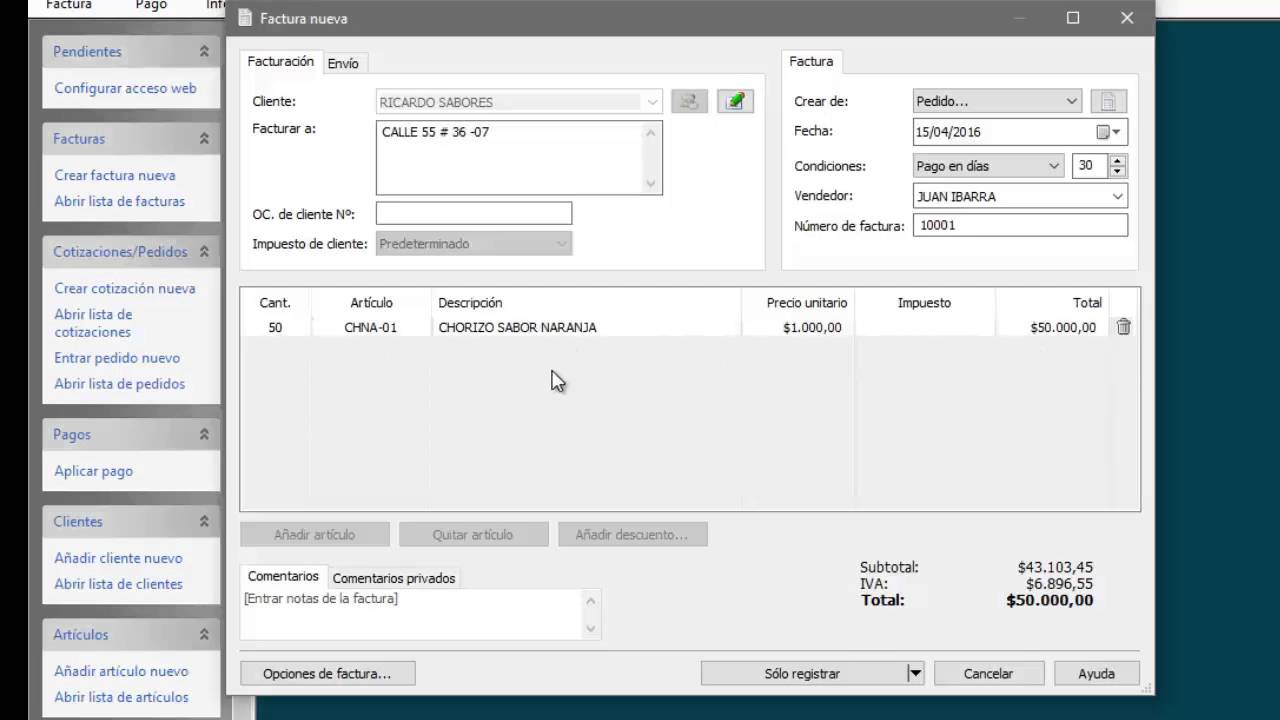This screenshot has width=1280, height=720.
Task: Click Crear cotización nueva link
Action: (x=125, y=288)
